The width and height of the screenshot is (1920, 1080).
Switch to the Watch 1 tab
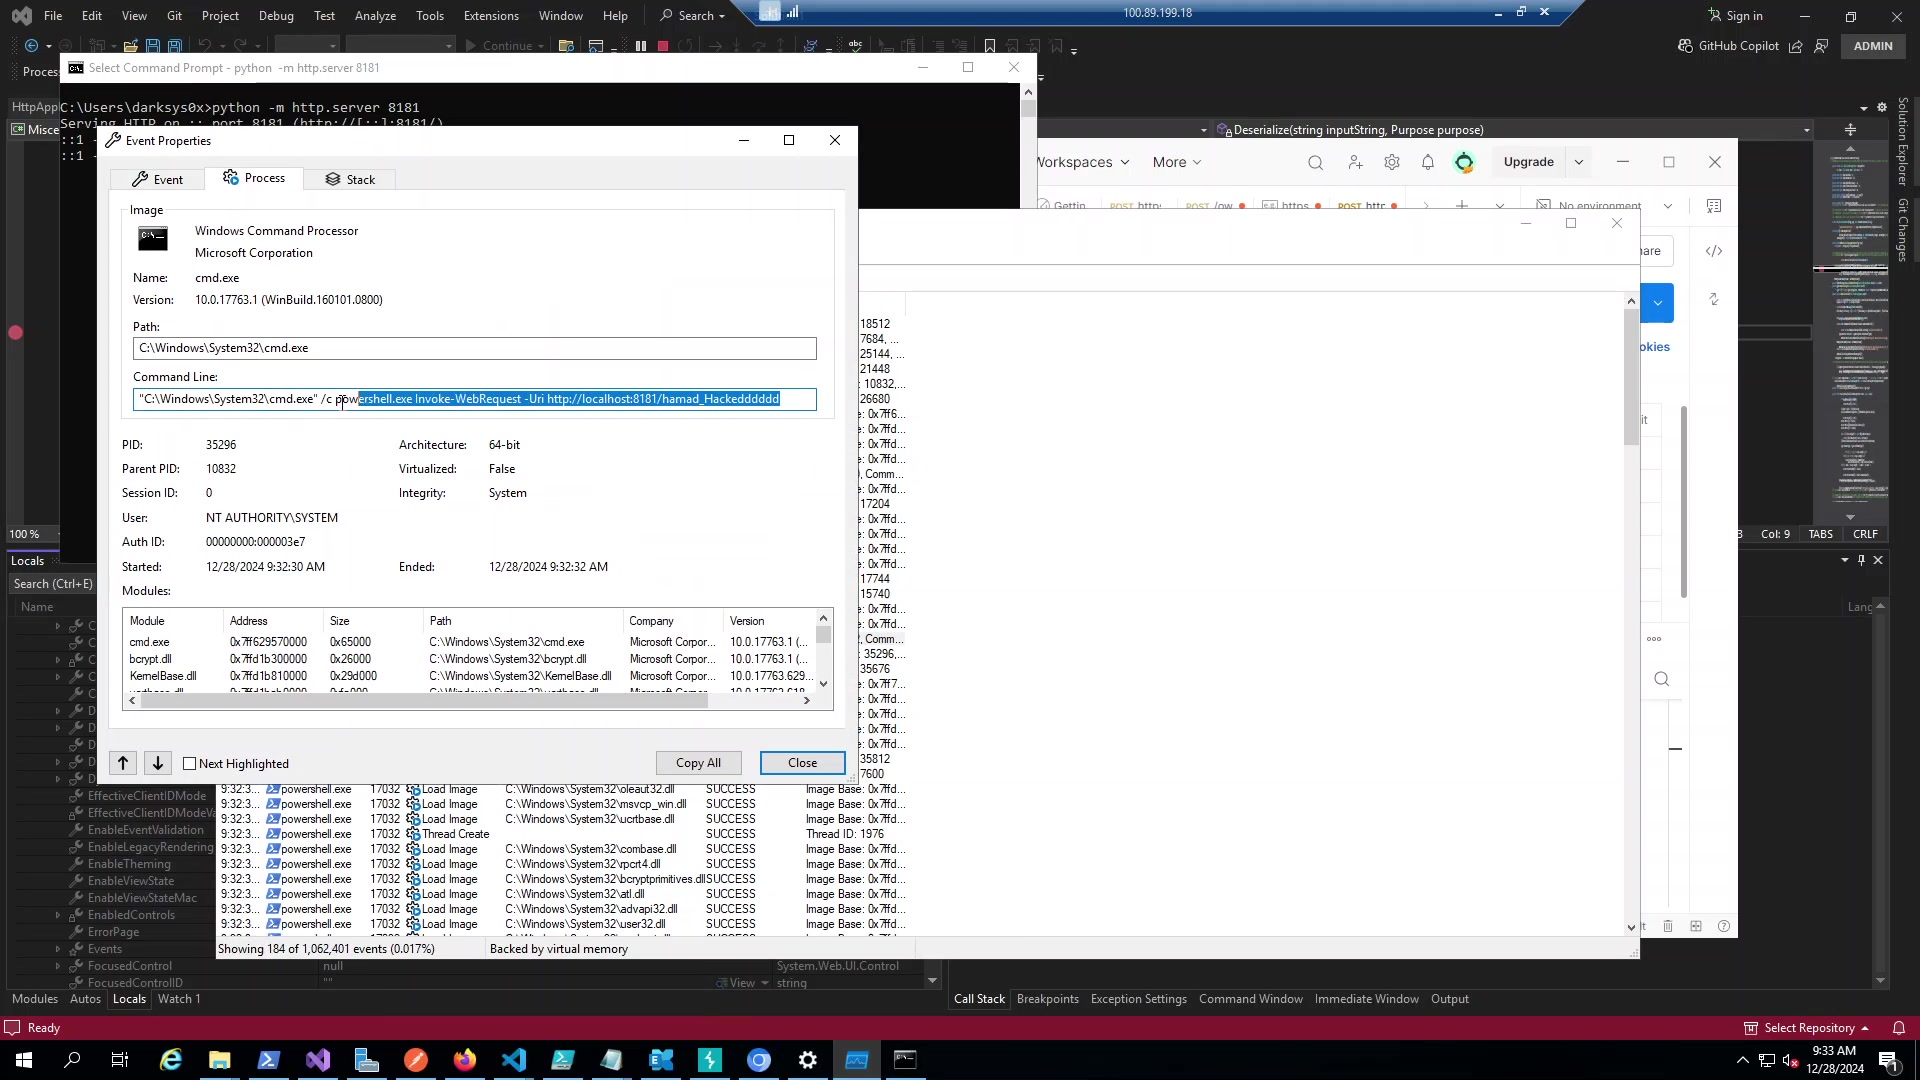(x=179, y=999)
